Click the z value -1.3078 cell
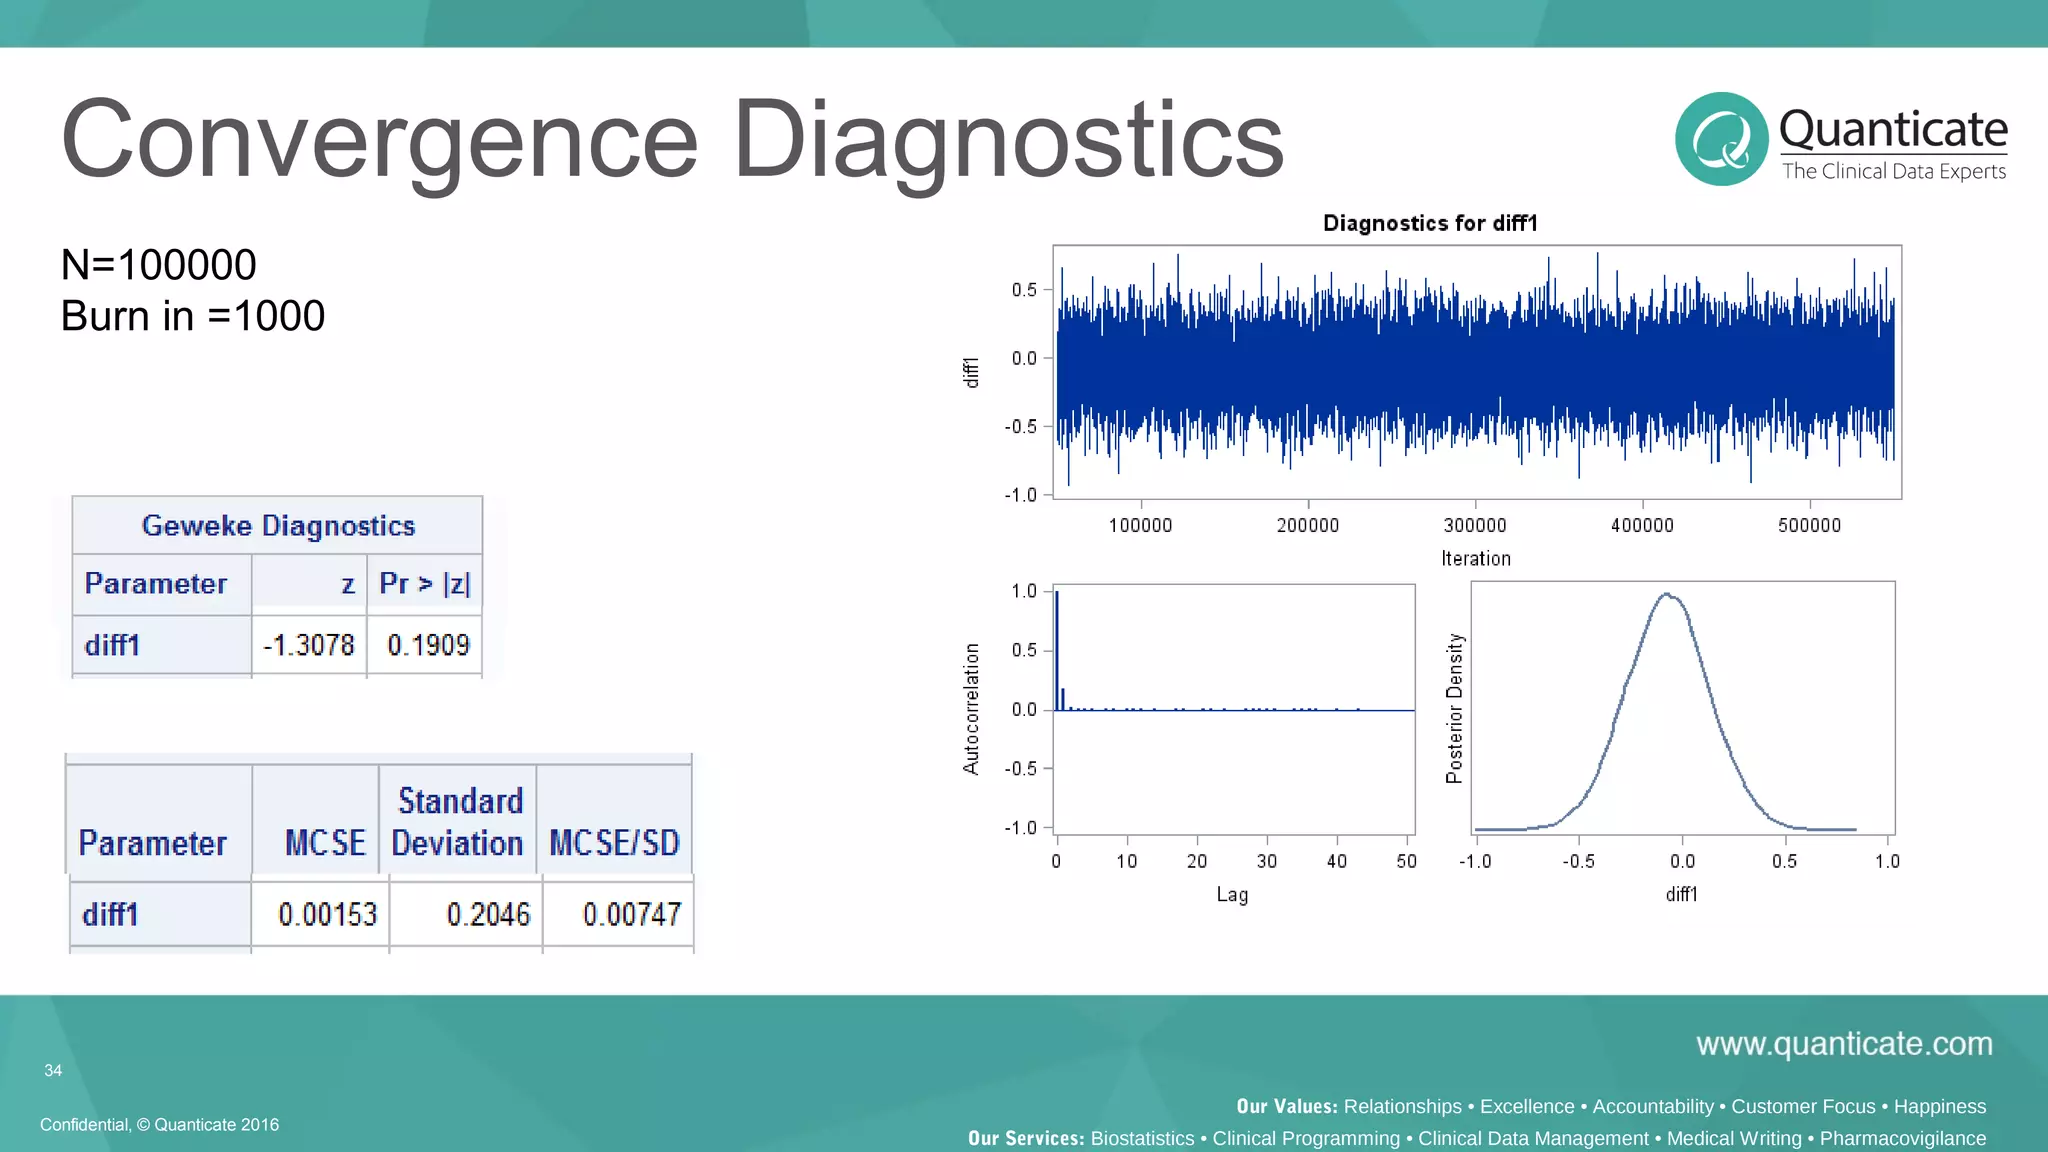2048x1152 pixels. click(x=309, y=645)
